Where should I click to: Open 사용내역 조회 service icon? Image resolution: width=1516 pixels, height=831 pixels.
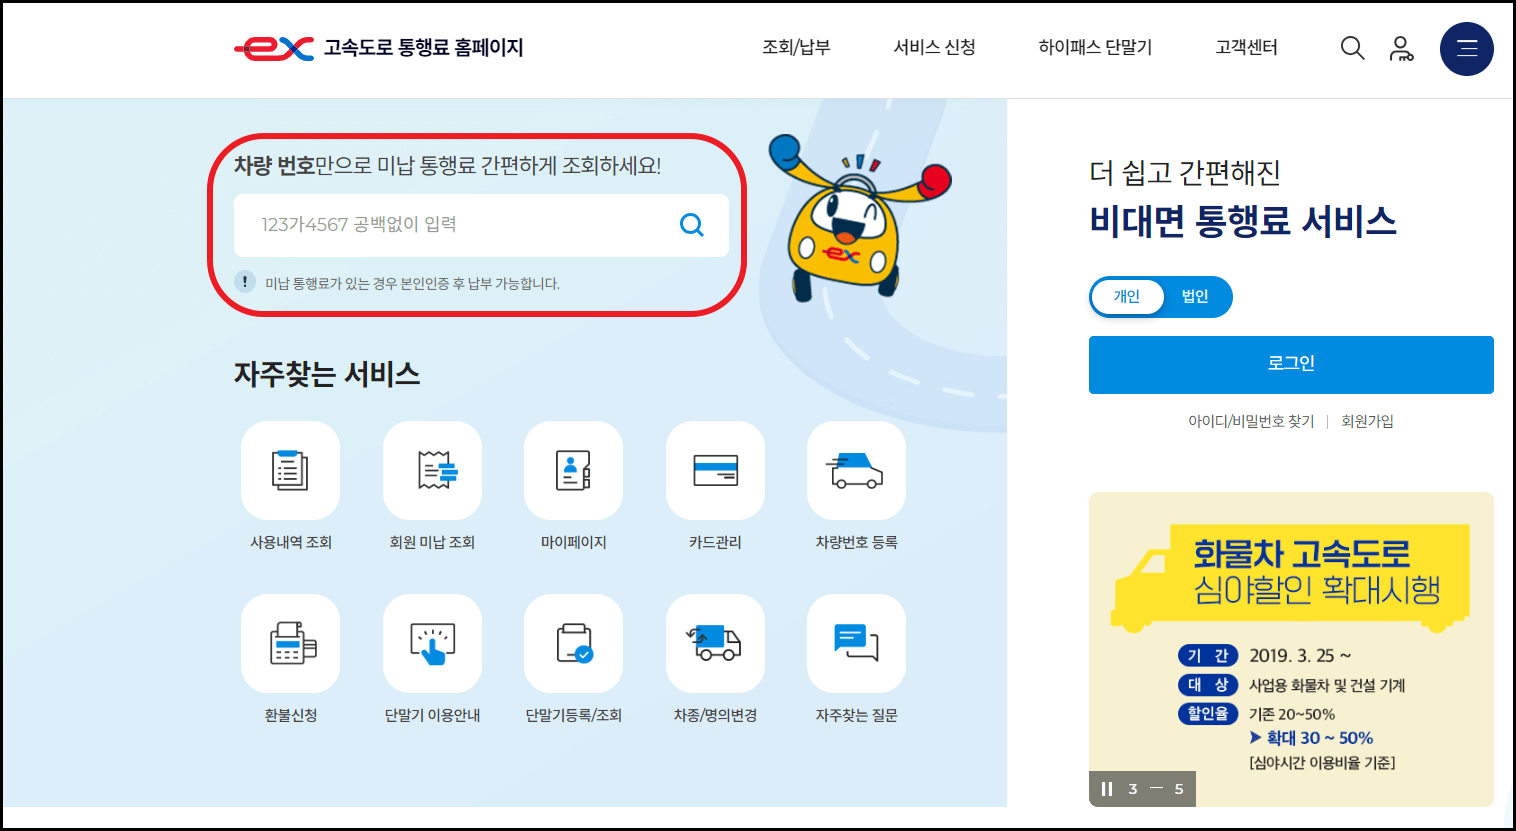(290, 470)
